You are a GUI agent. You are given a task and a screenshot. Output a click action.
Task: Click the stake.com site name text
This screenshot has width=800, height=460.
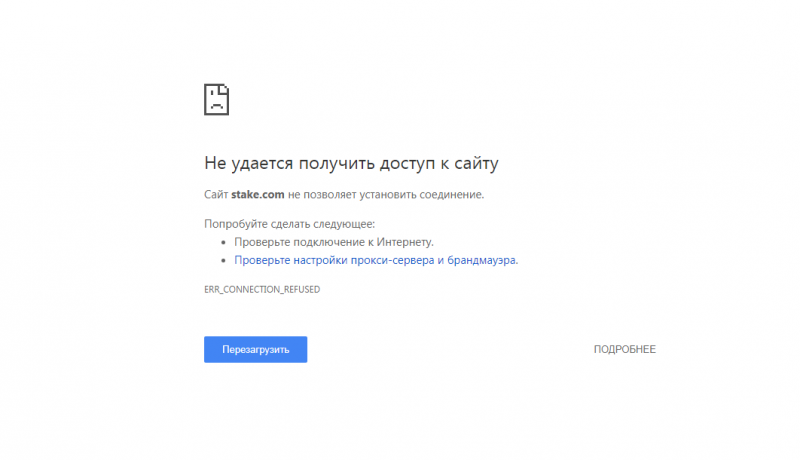tap(258, 194)
